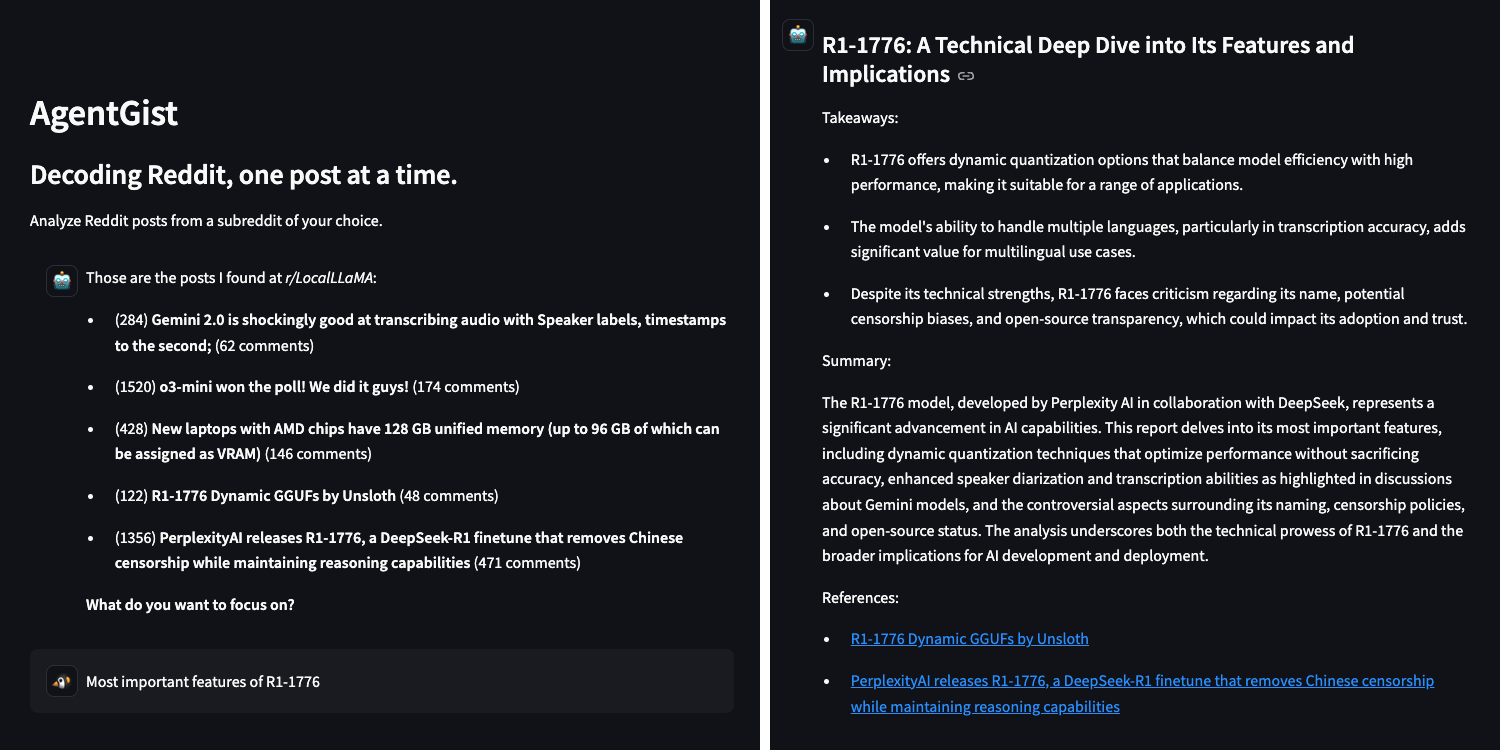This screenshot has height=750, width=1500.
Task: Click the 'Takeaways:' section label
Action: (860, 118)
